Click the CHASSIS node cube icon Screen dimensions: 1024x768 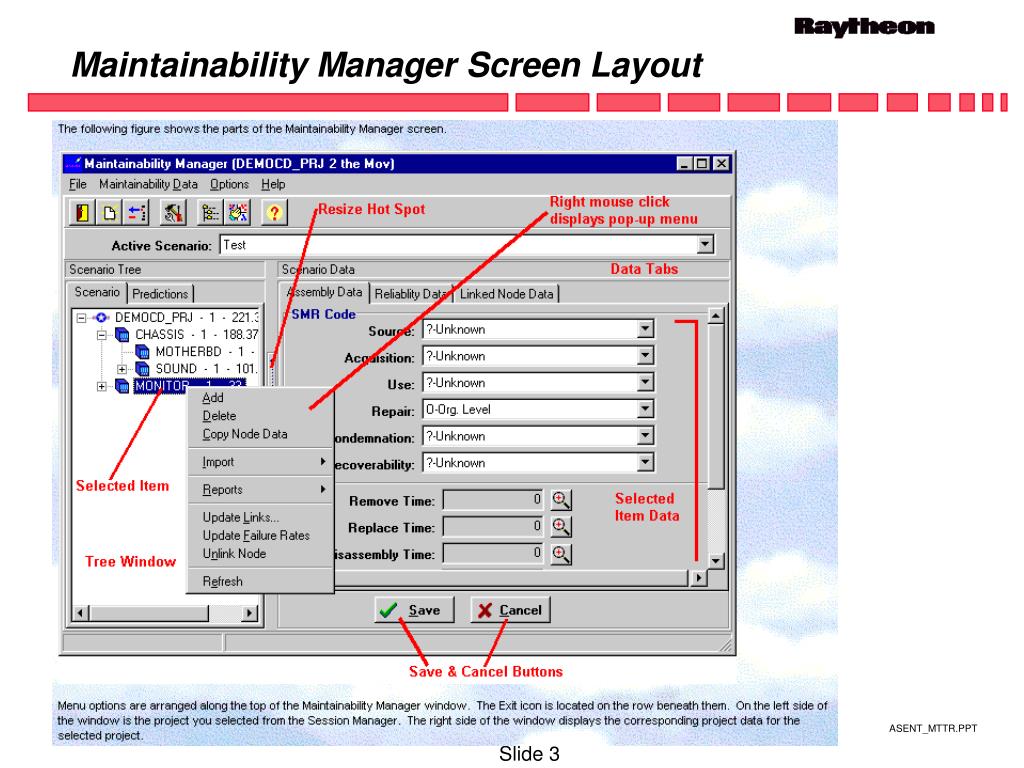pos(122,334)
